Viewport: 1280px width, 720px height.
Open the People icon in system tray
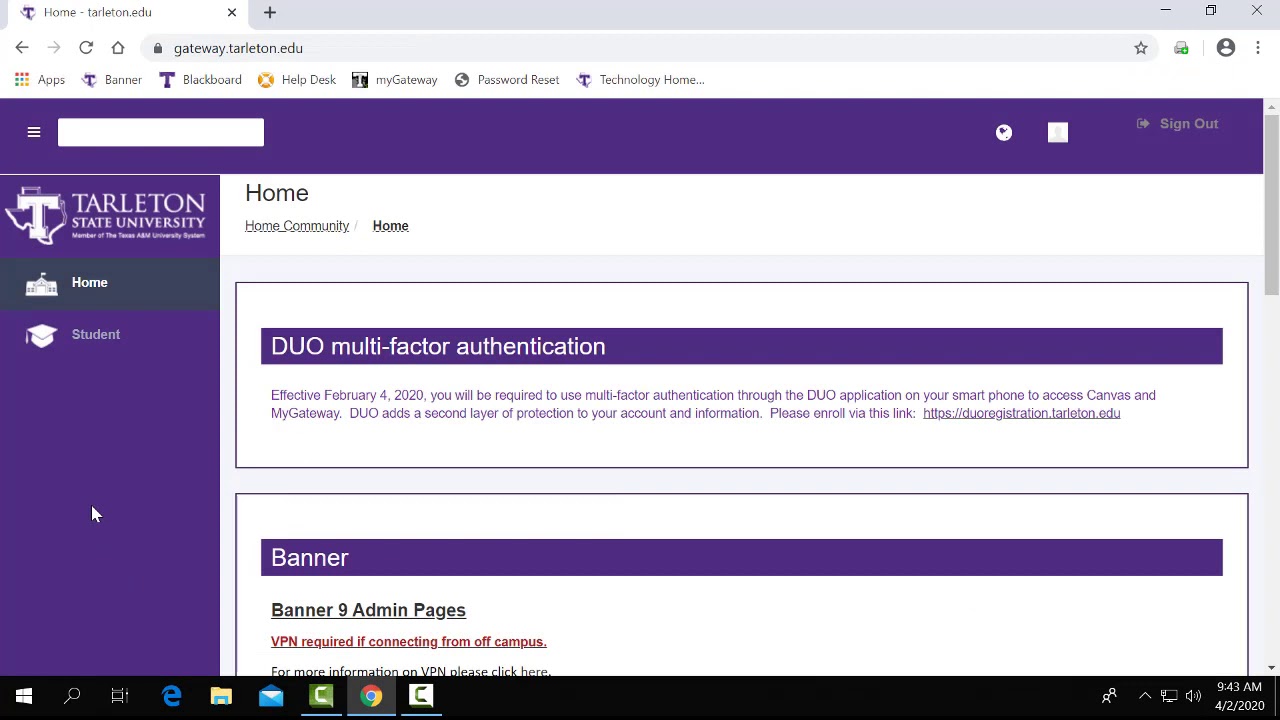click(x=1109, y=696)
